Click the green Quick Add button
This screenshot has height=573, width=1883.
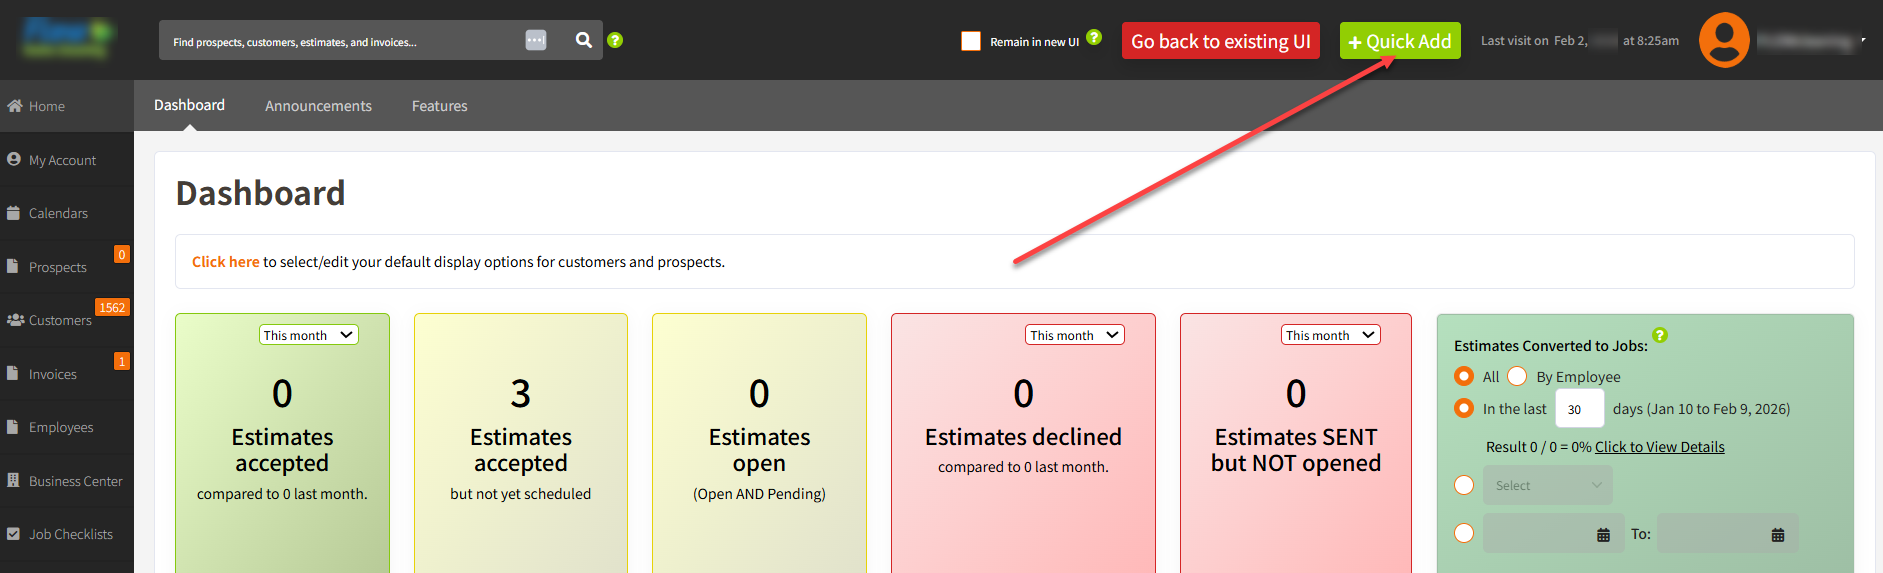click(1400, 41)
